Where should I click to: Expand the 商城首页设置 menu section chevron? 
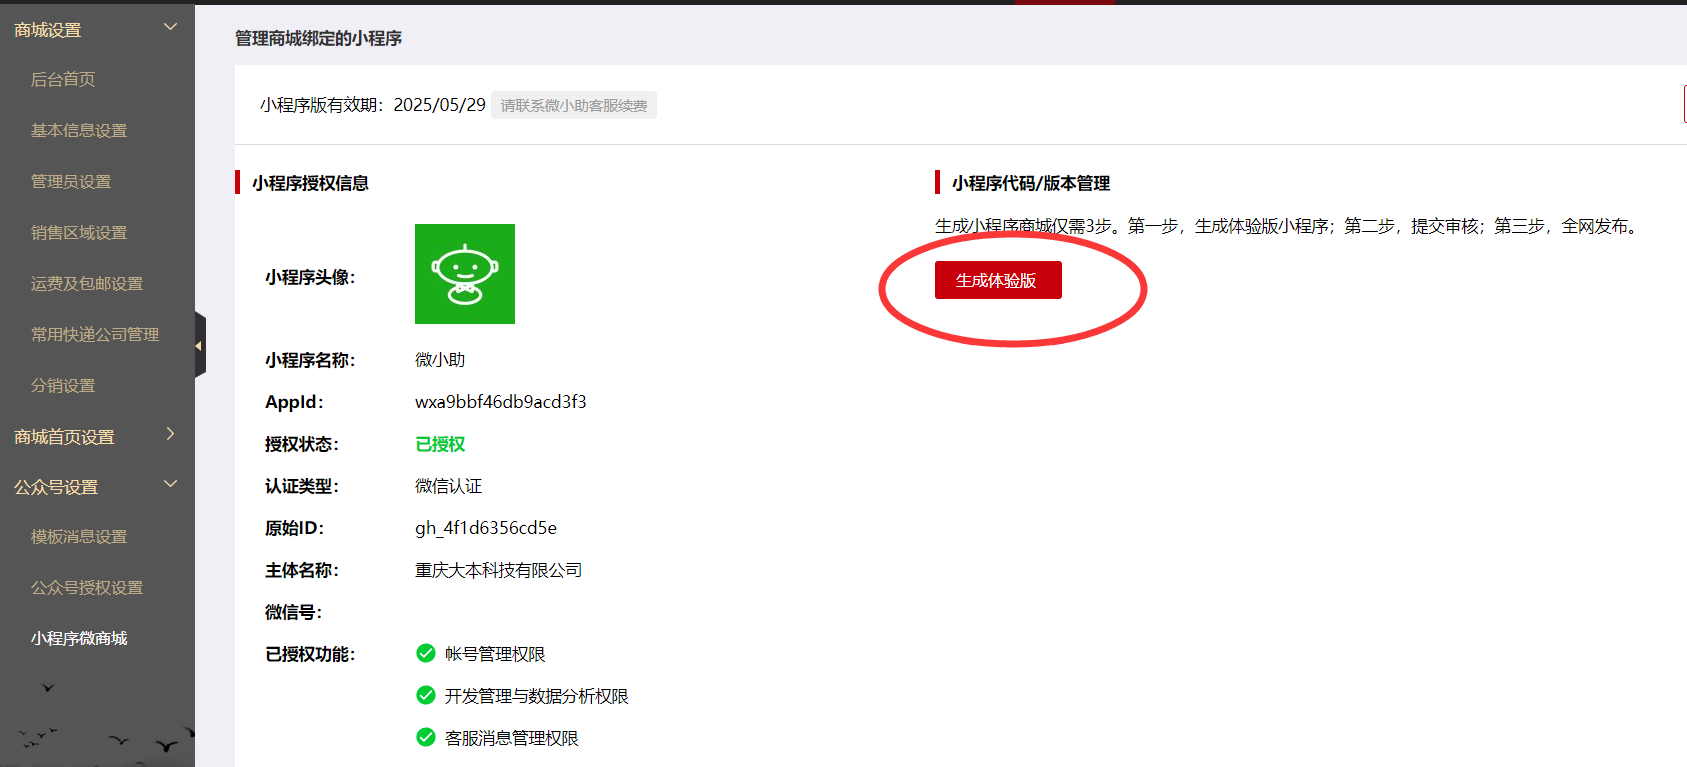[x=170, y=434]
